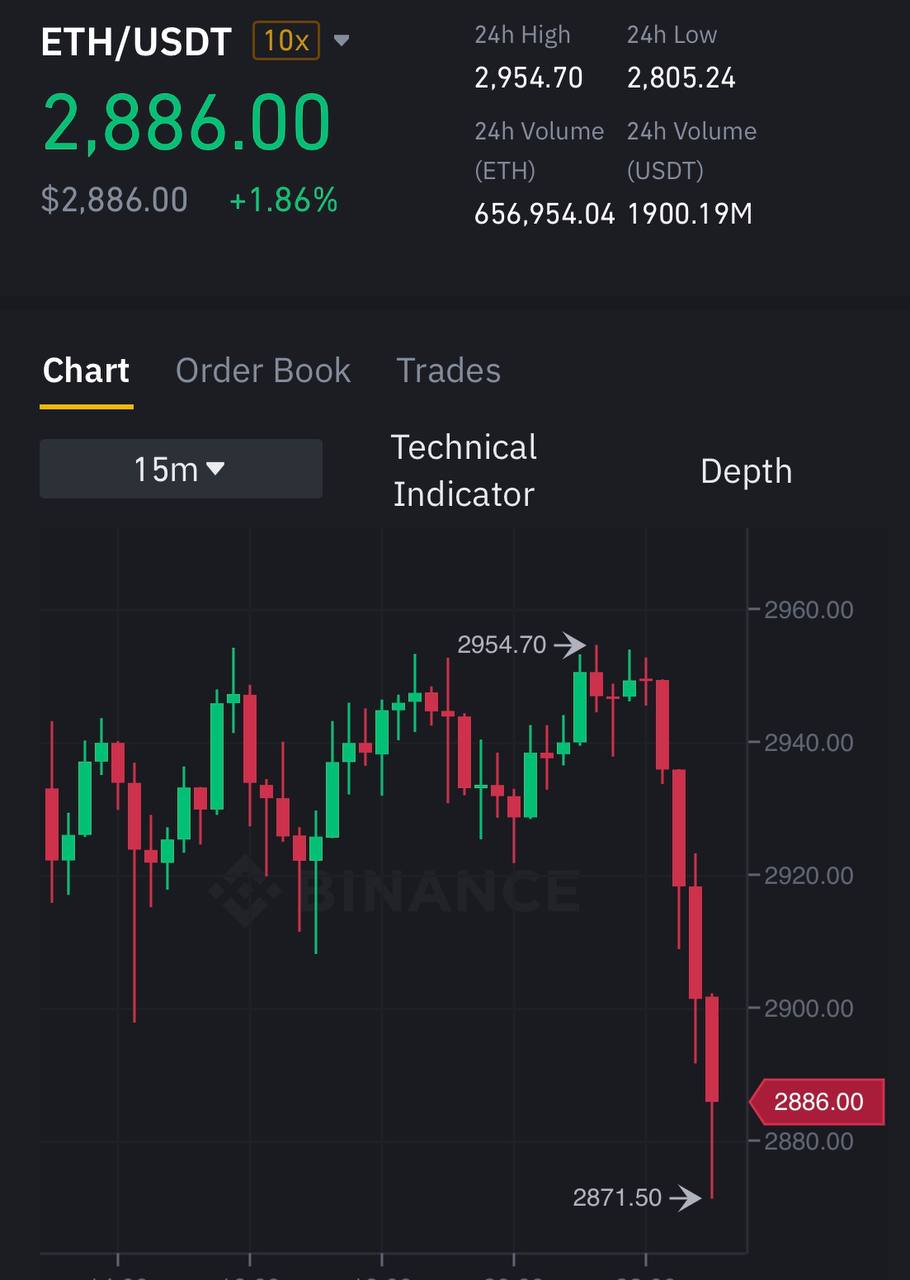This screenshot has height=1280, width=910.
Task: Open Technical Indicator settings
Action: coord(464,470)
